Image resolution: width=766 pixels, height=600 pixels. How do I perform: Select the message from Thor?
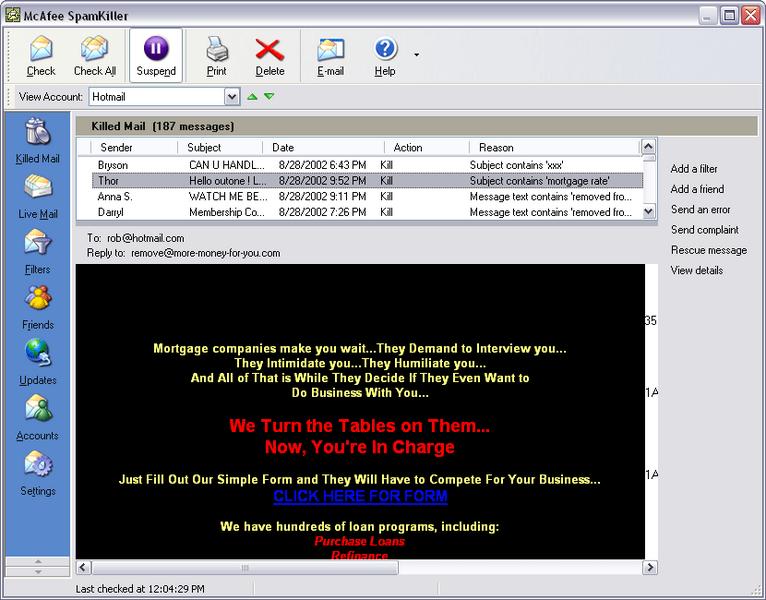(367, 181)
